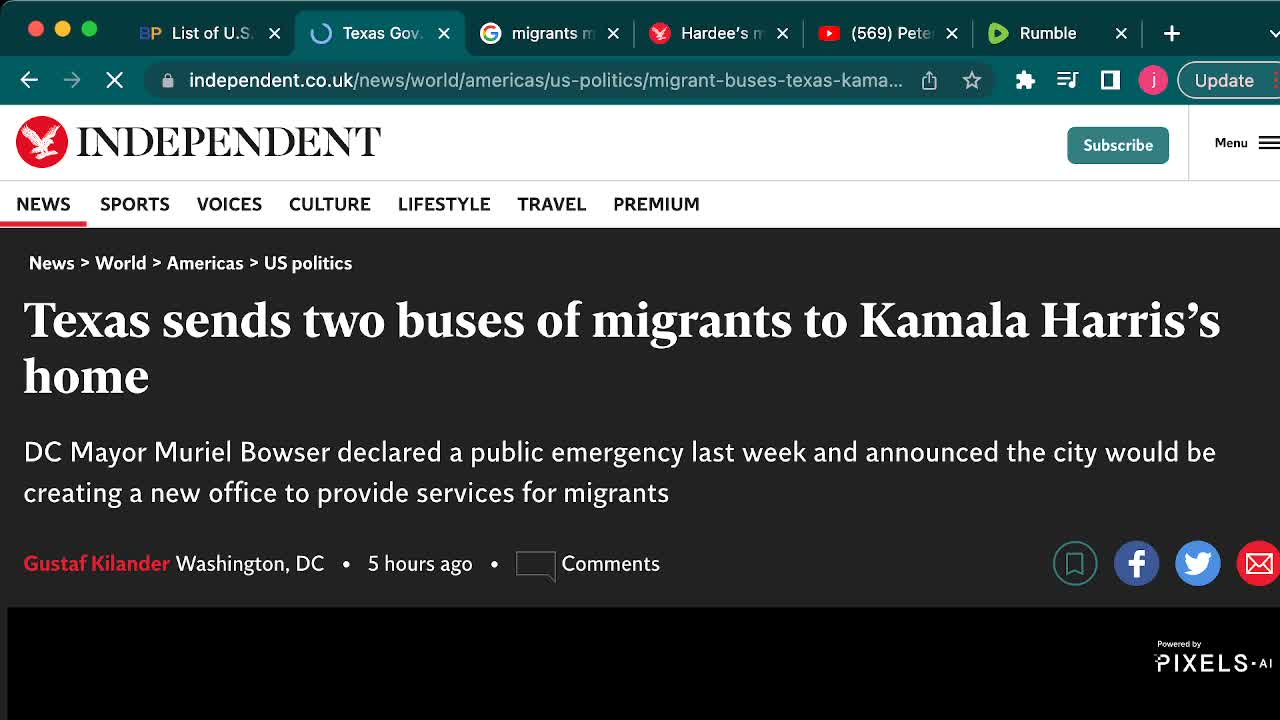Share article on Twitter

1197,564
